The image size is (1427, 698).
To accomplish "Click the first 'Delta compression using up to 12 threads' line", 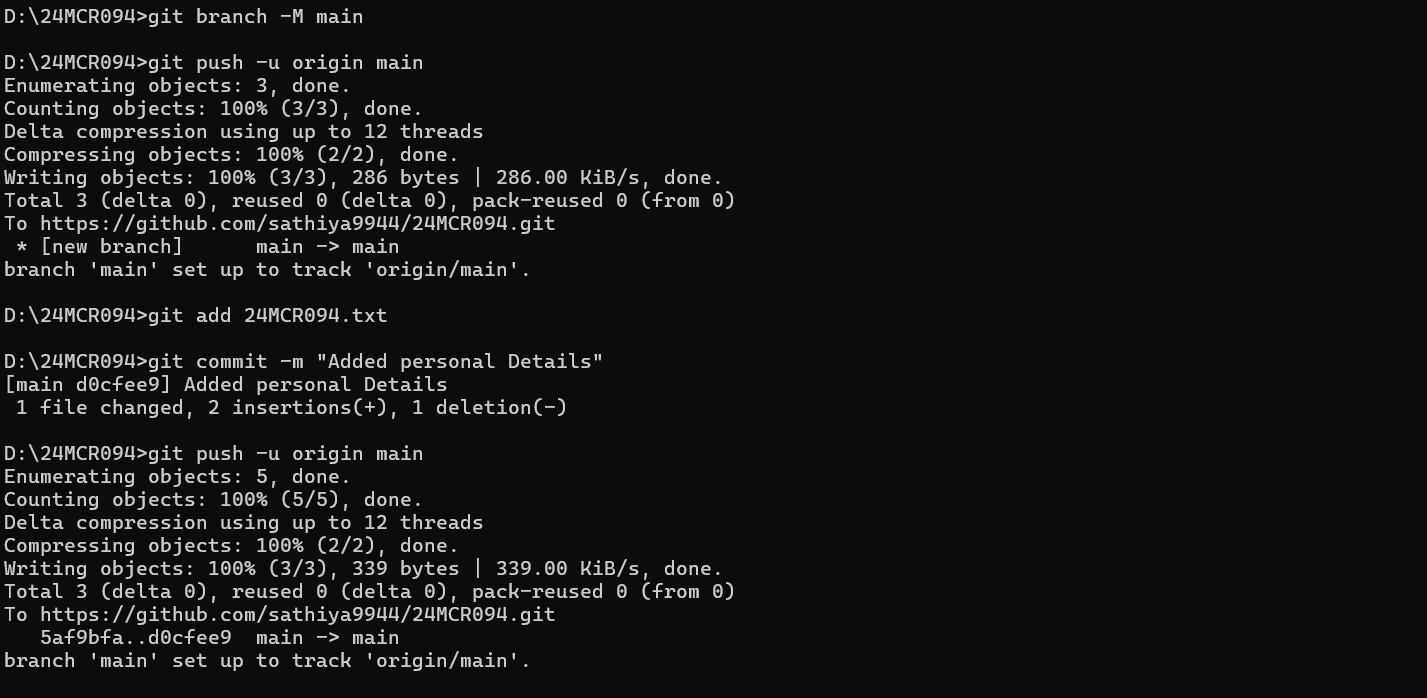I will point(243,132).
